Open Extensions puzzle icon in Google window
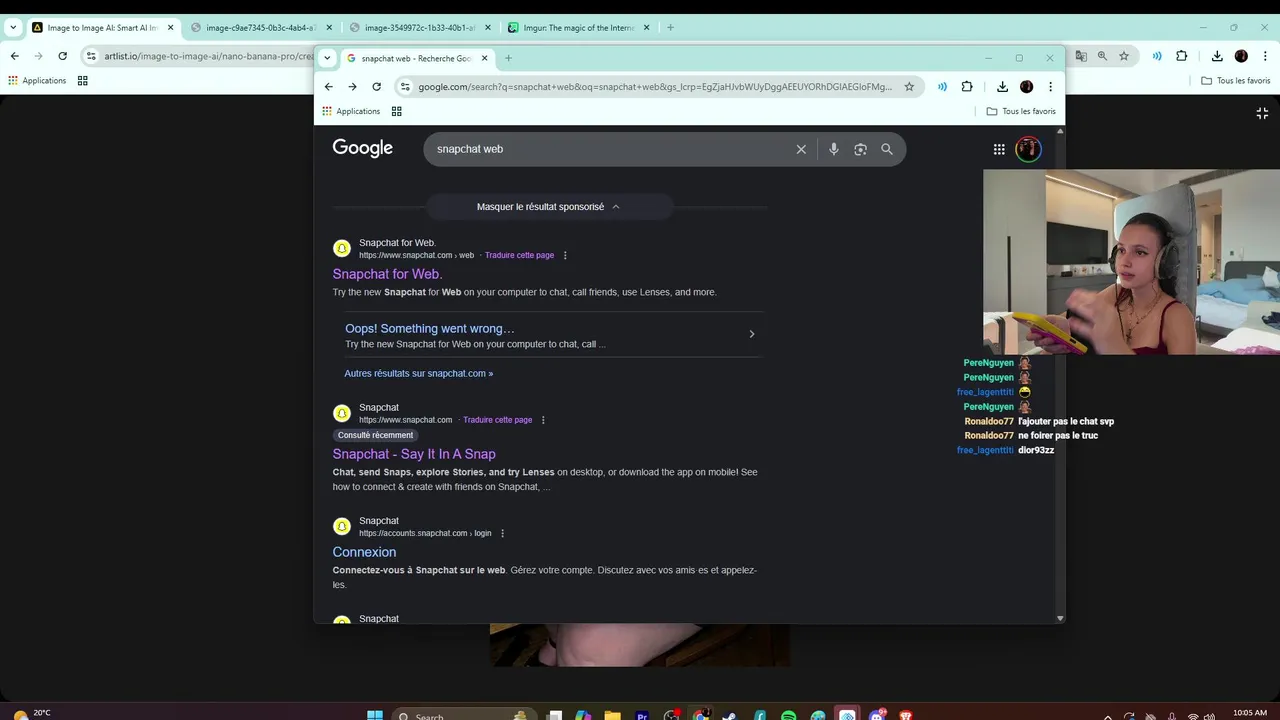The height and width of the screenshot is (720, 1280). [x=967, y=87]
